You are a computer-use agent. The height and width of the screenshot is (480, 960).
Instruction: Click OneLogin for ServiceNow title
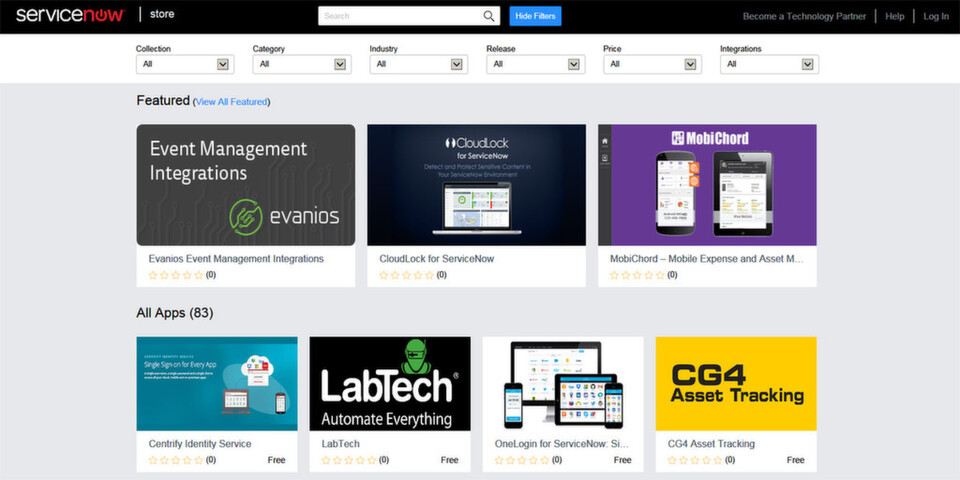click(561, 444)
